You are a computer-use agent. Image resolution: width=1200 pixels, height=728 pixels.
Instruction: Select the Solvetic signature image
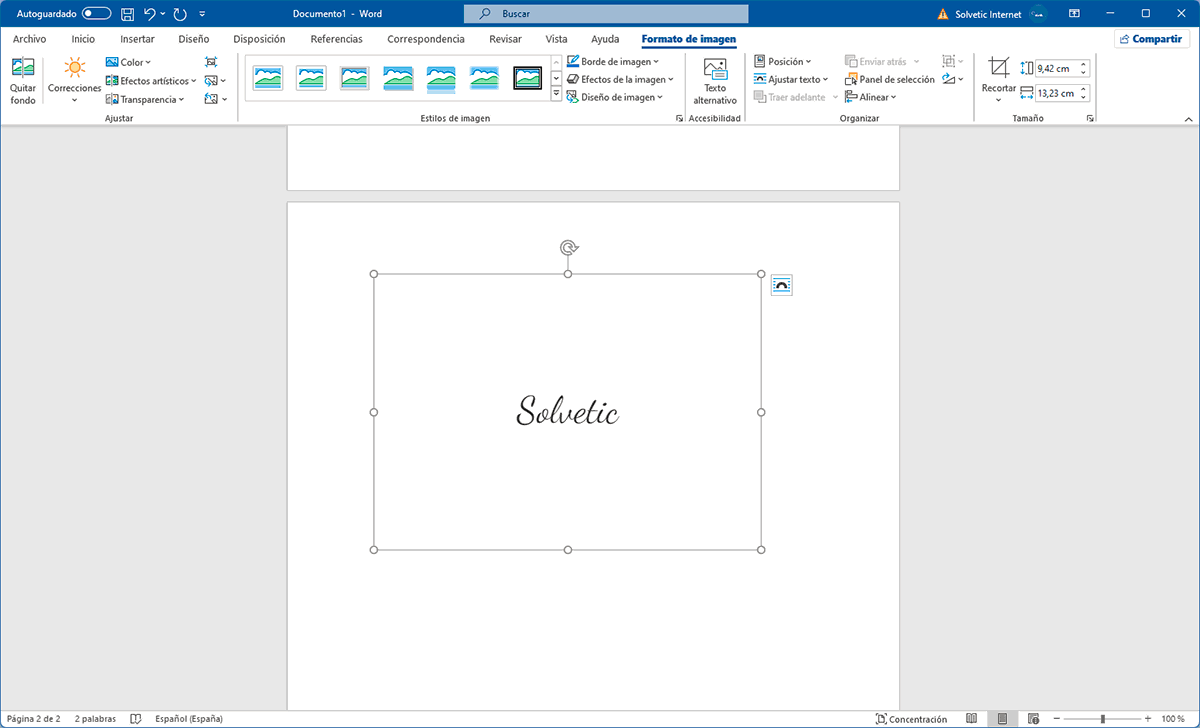pyautogui.click(x=568, y=411)
